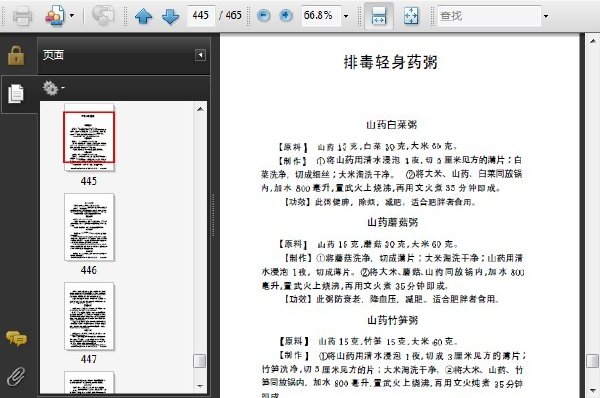Viewport: 600px width, 398px height.
Task: Open the thumbnail options gear menu
Action: (53, 88)
